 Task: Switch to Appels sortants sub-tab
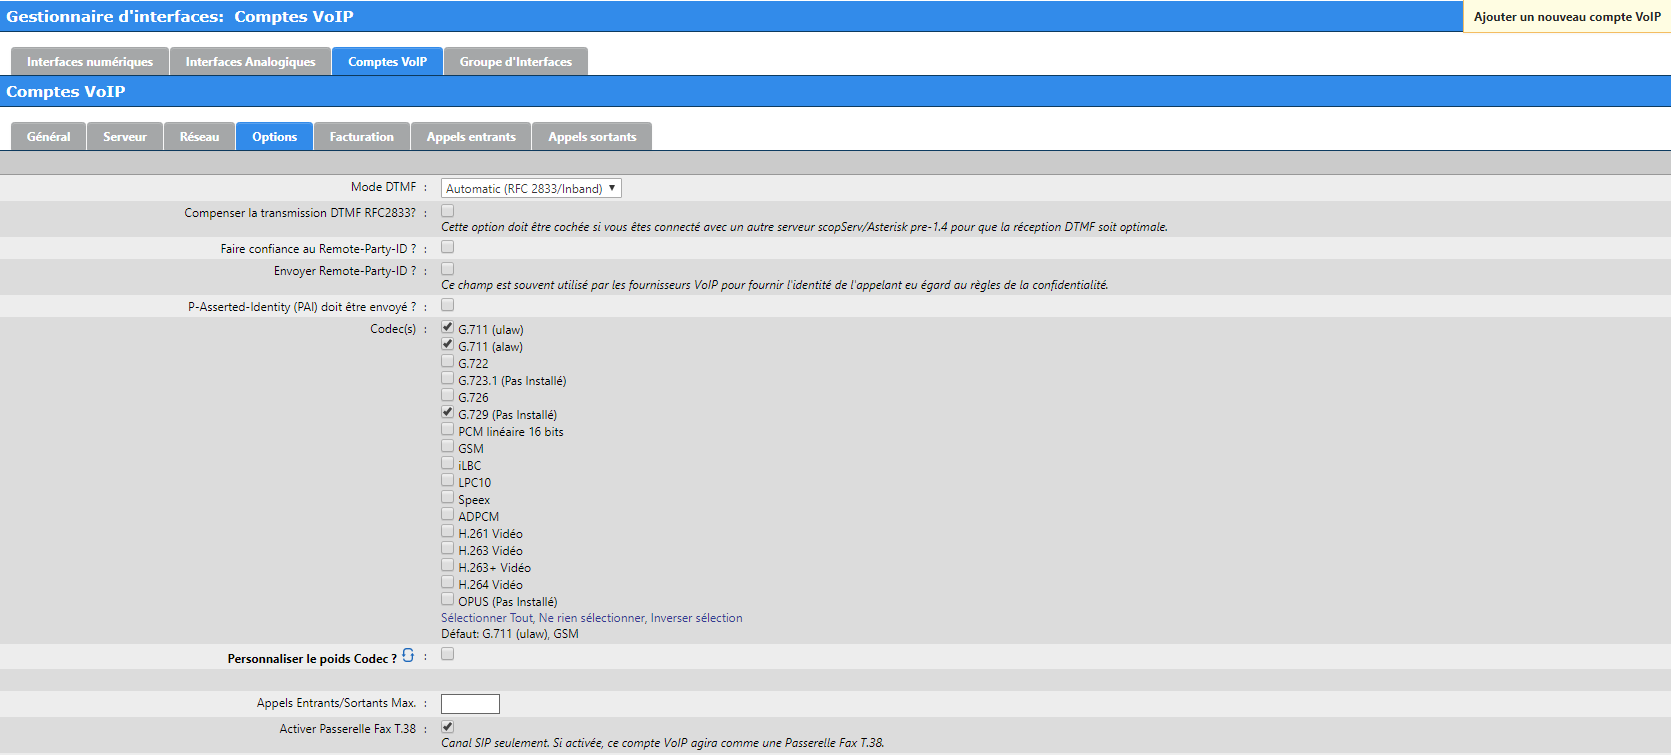(592, 137)
